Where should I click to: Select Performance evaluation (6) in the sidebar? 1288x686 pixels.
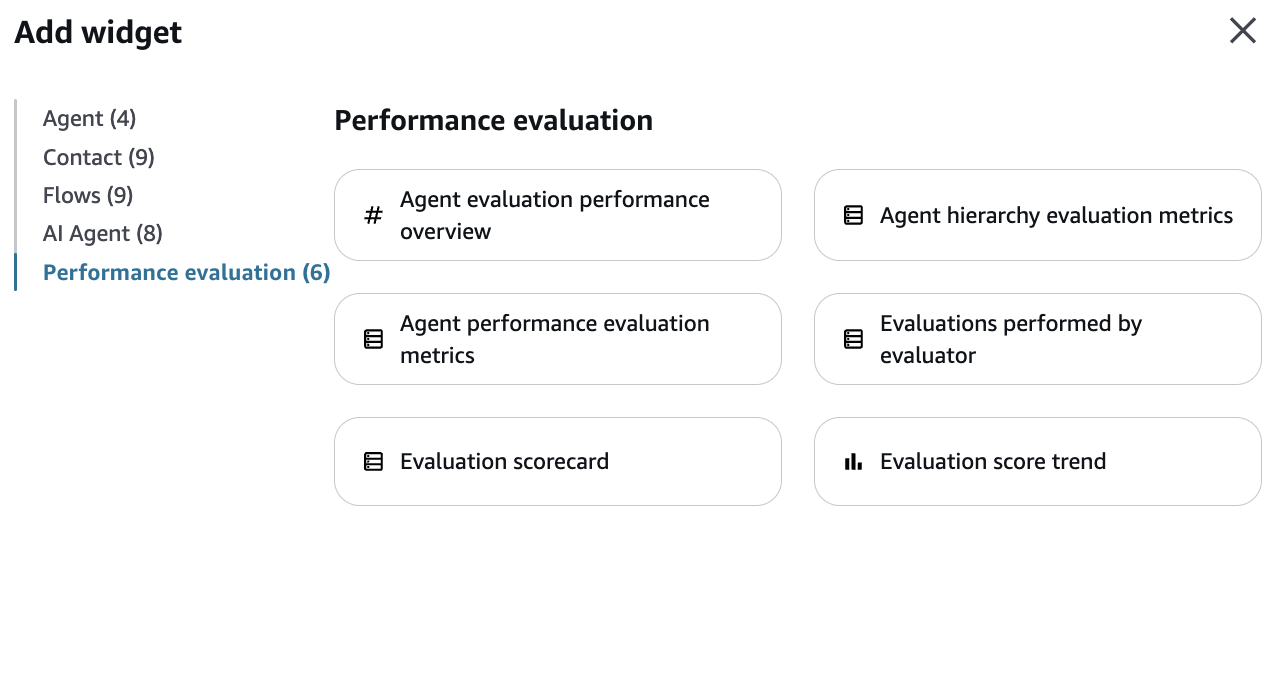pyautogui.click(x=186, y=272)
